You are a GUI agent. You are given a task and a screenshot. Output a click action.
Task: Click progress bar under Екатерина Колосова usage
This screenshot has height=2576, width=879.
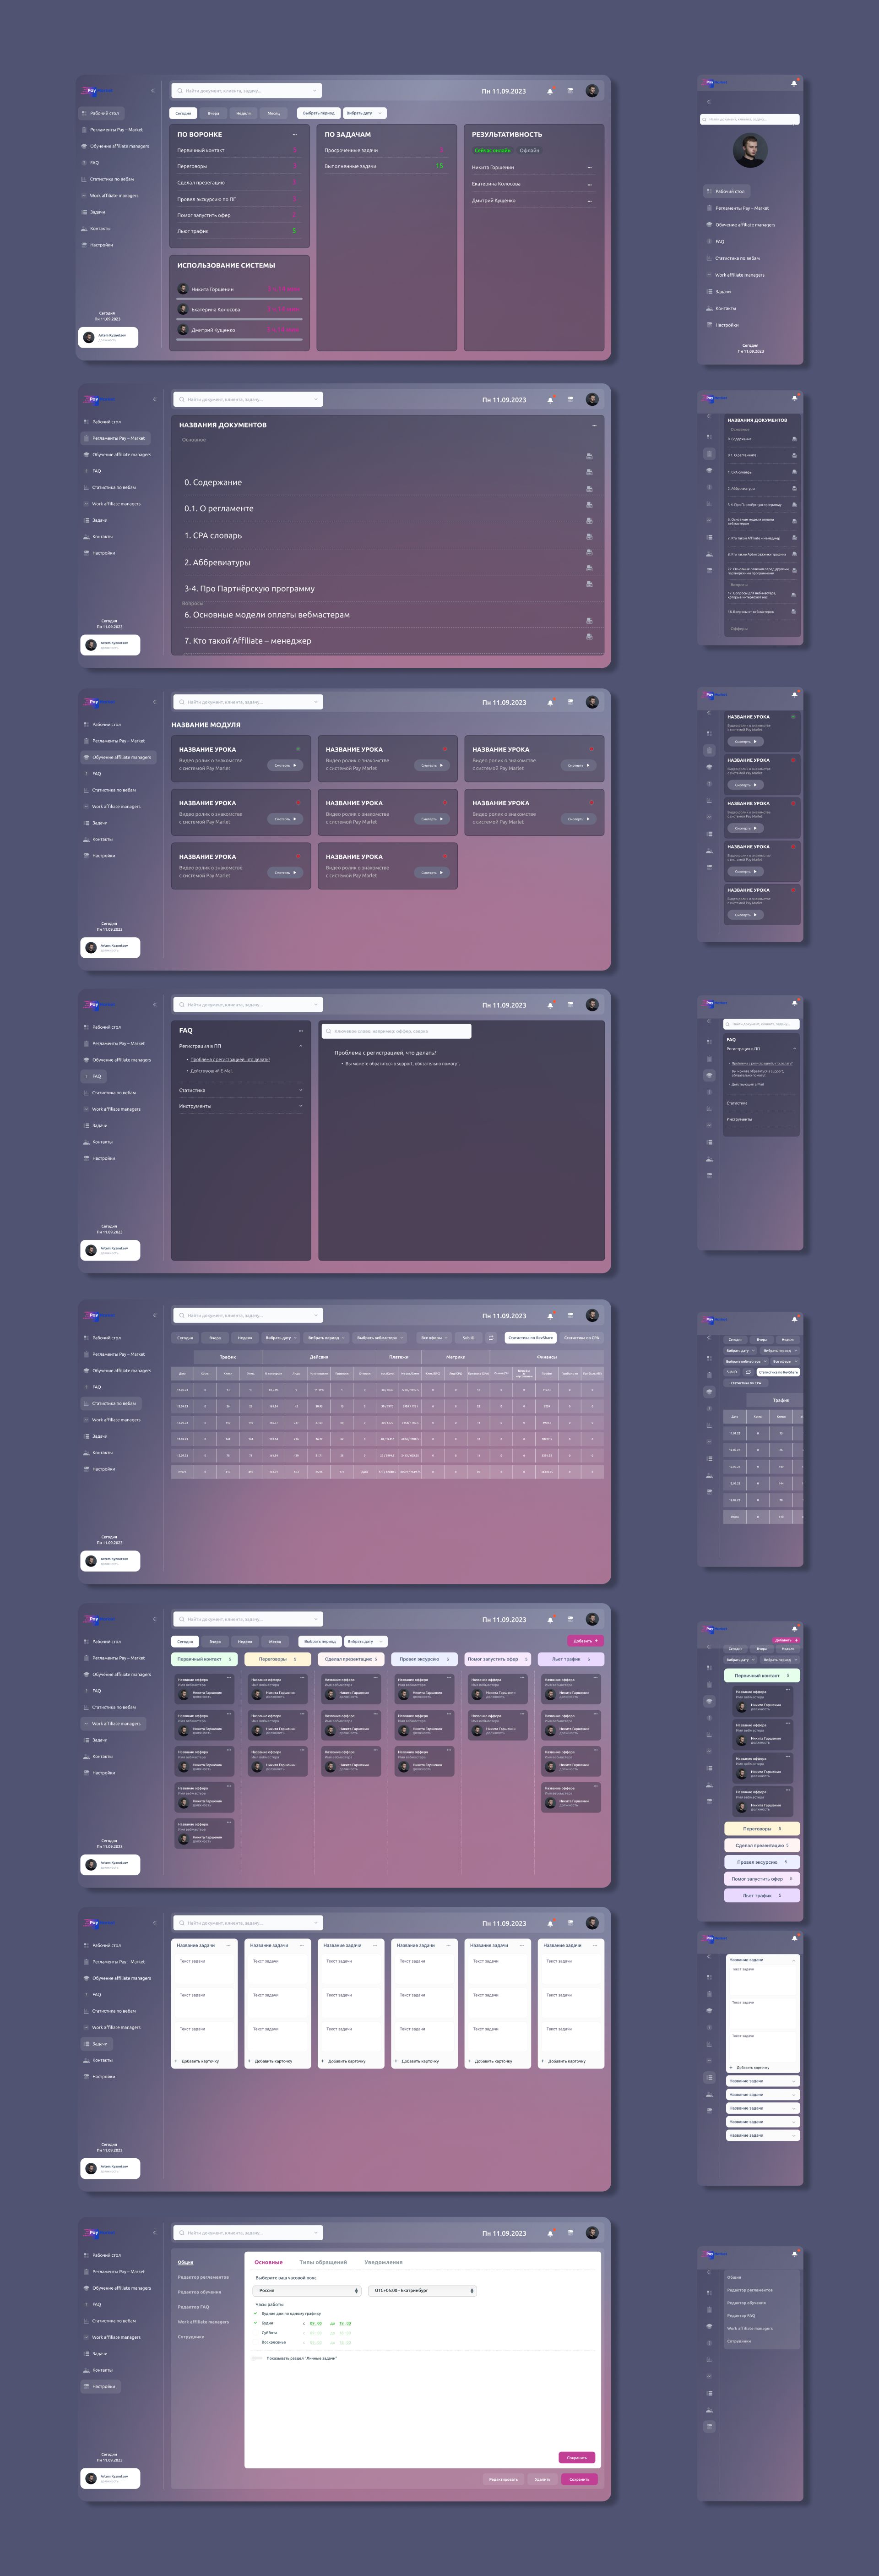239,319
